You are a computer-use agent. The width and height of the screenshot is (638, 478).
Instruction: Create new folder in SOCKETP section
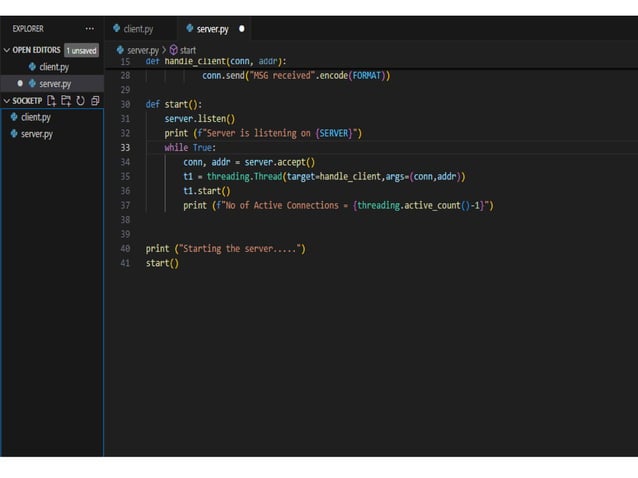(x=66, y=100)
